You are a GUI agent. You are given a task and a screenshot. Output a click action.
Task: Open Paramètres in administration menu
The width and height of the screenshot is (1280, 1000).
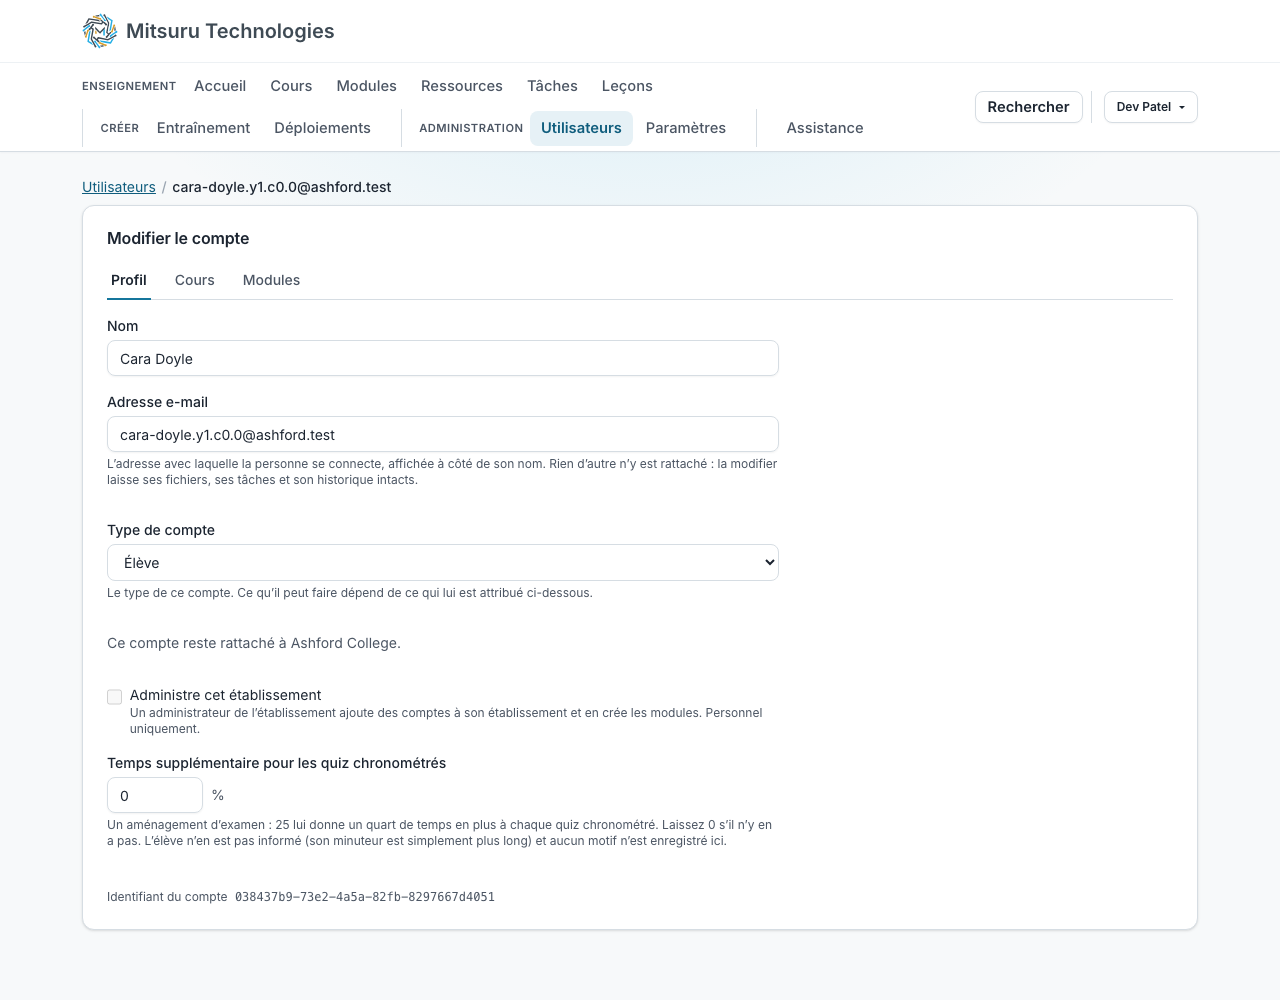point(686,128)
